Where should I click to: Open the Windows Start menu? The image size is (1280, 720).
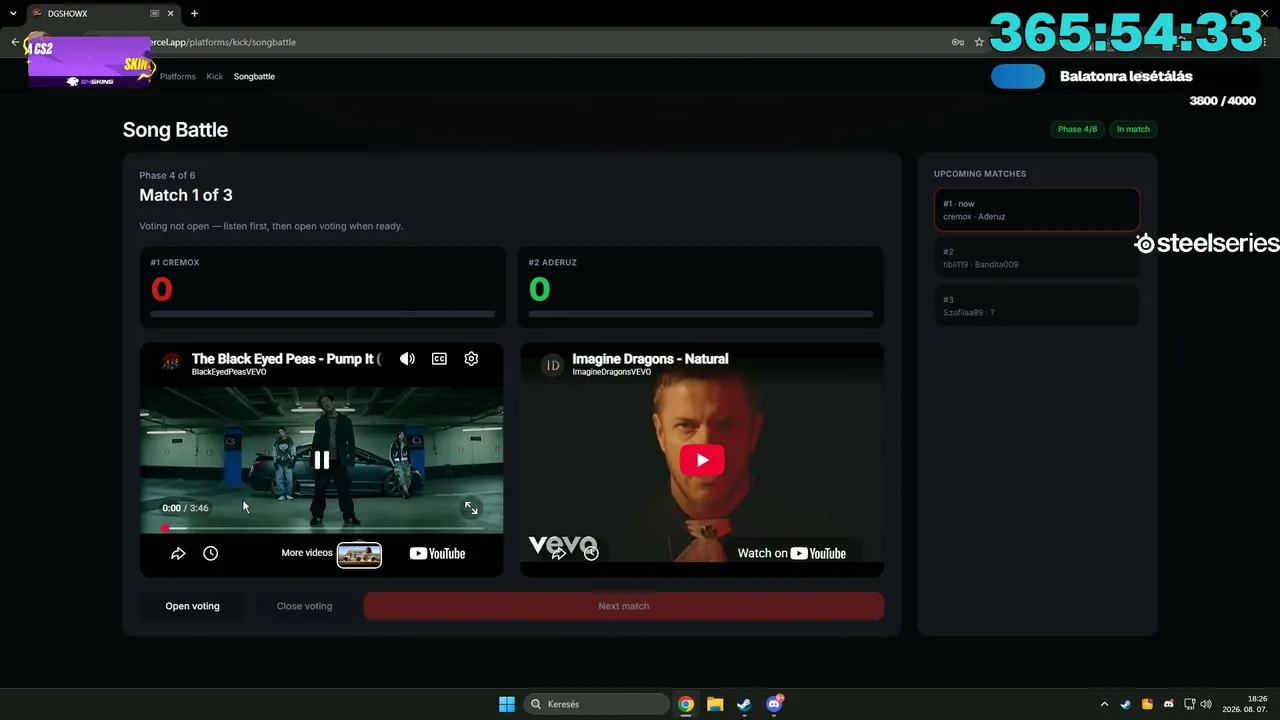(x=507, y=704)
